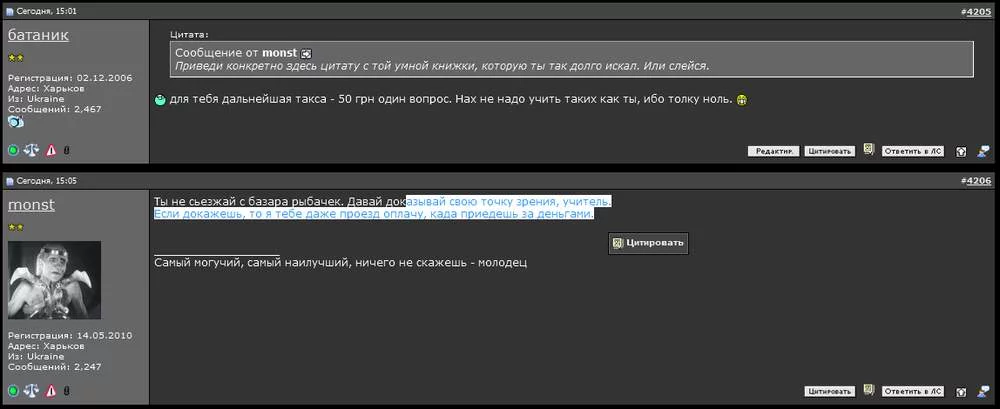The width and height of the screenshot is (1000, 409).
Task: Click the quoted text Приведи конкретно здесь цитату
Action: 443,66
